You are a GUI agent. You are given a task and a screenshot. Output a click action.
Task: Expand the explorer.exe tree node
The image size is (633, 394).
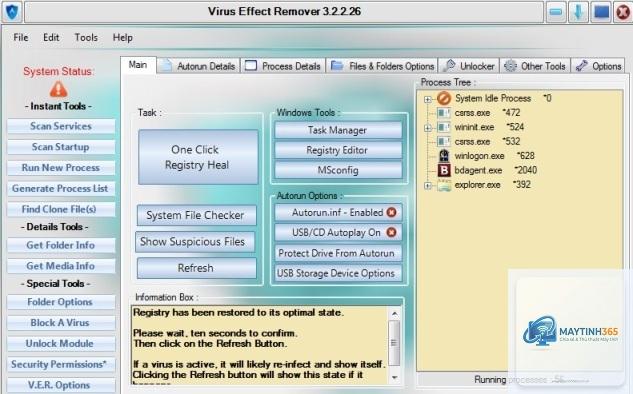coord(428,186)
